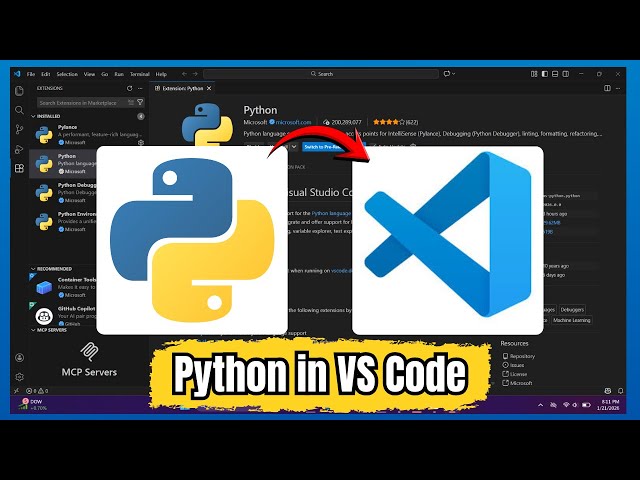Select the Container Tools recommended extension
The image size is (640, 480).
coord(63,287)
